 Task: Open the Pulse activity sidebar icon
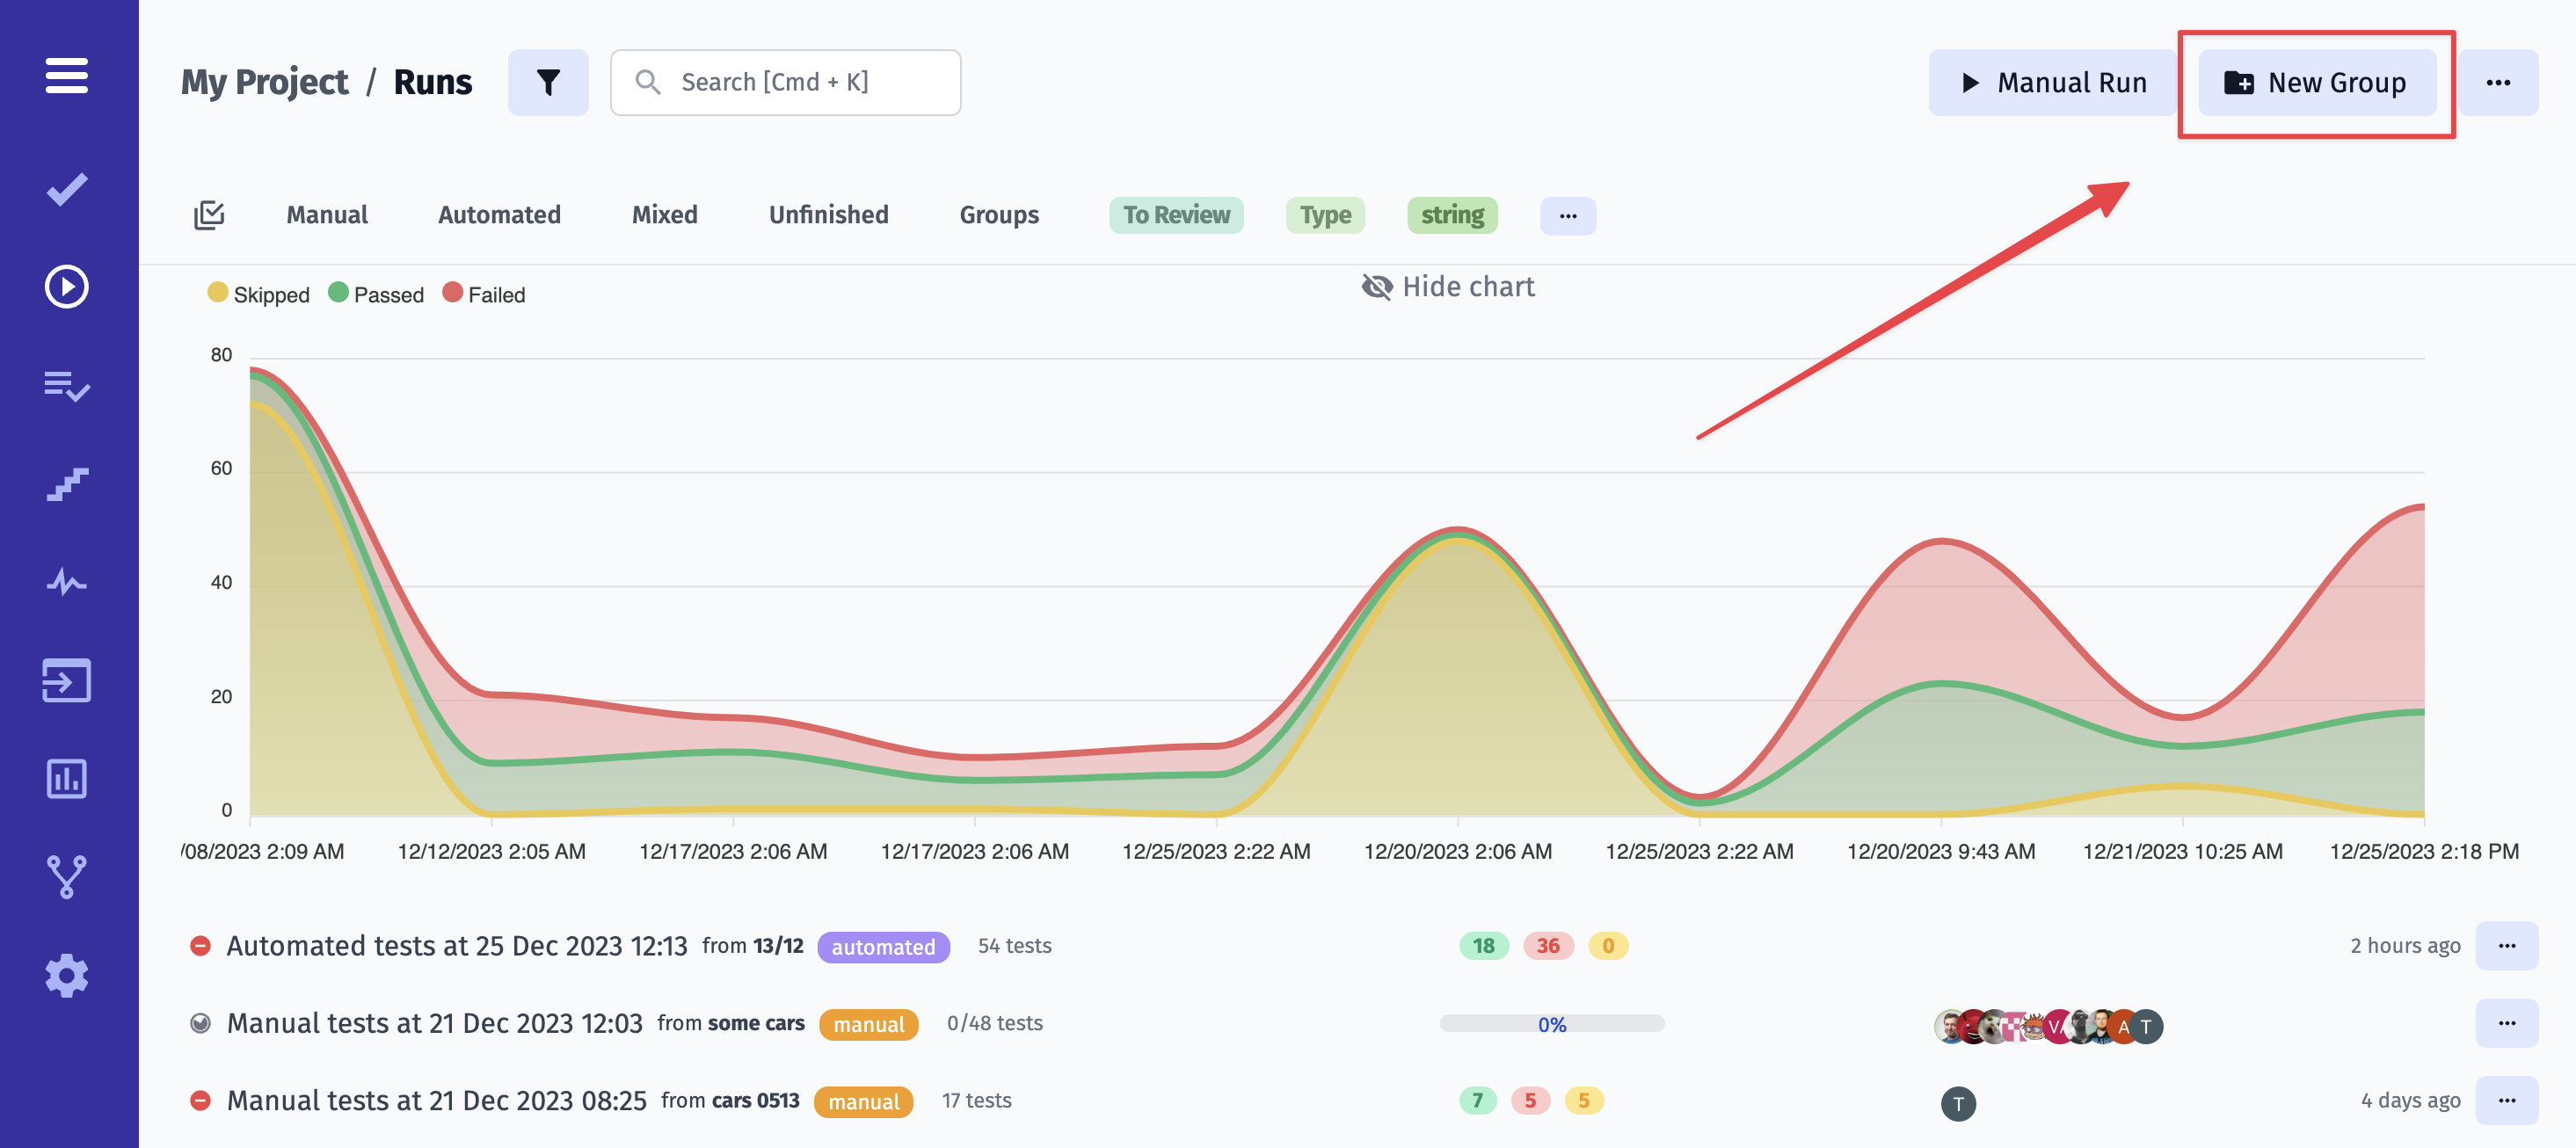tap(66, 582)
